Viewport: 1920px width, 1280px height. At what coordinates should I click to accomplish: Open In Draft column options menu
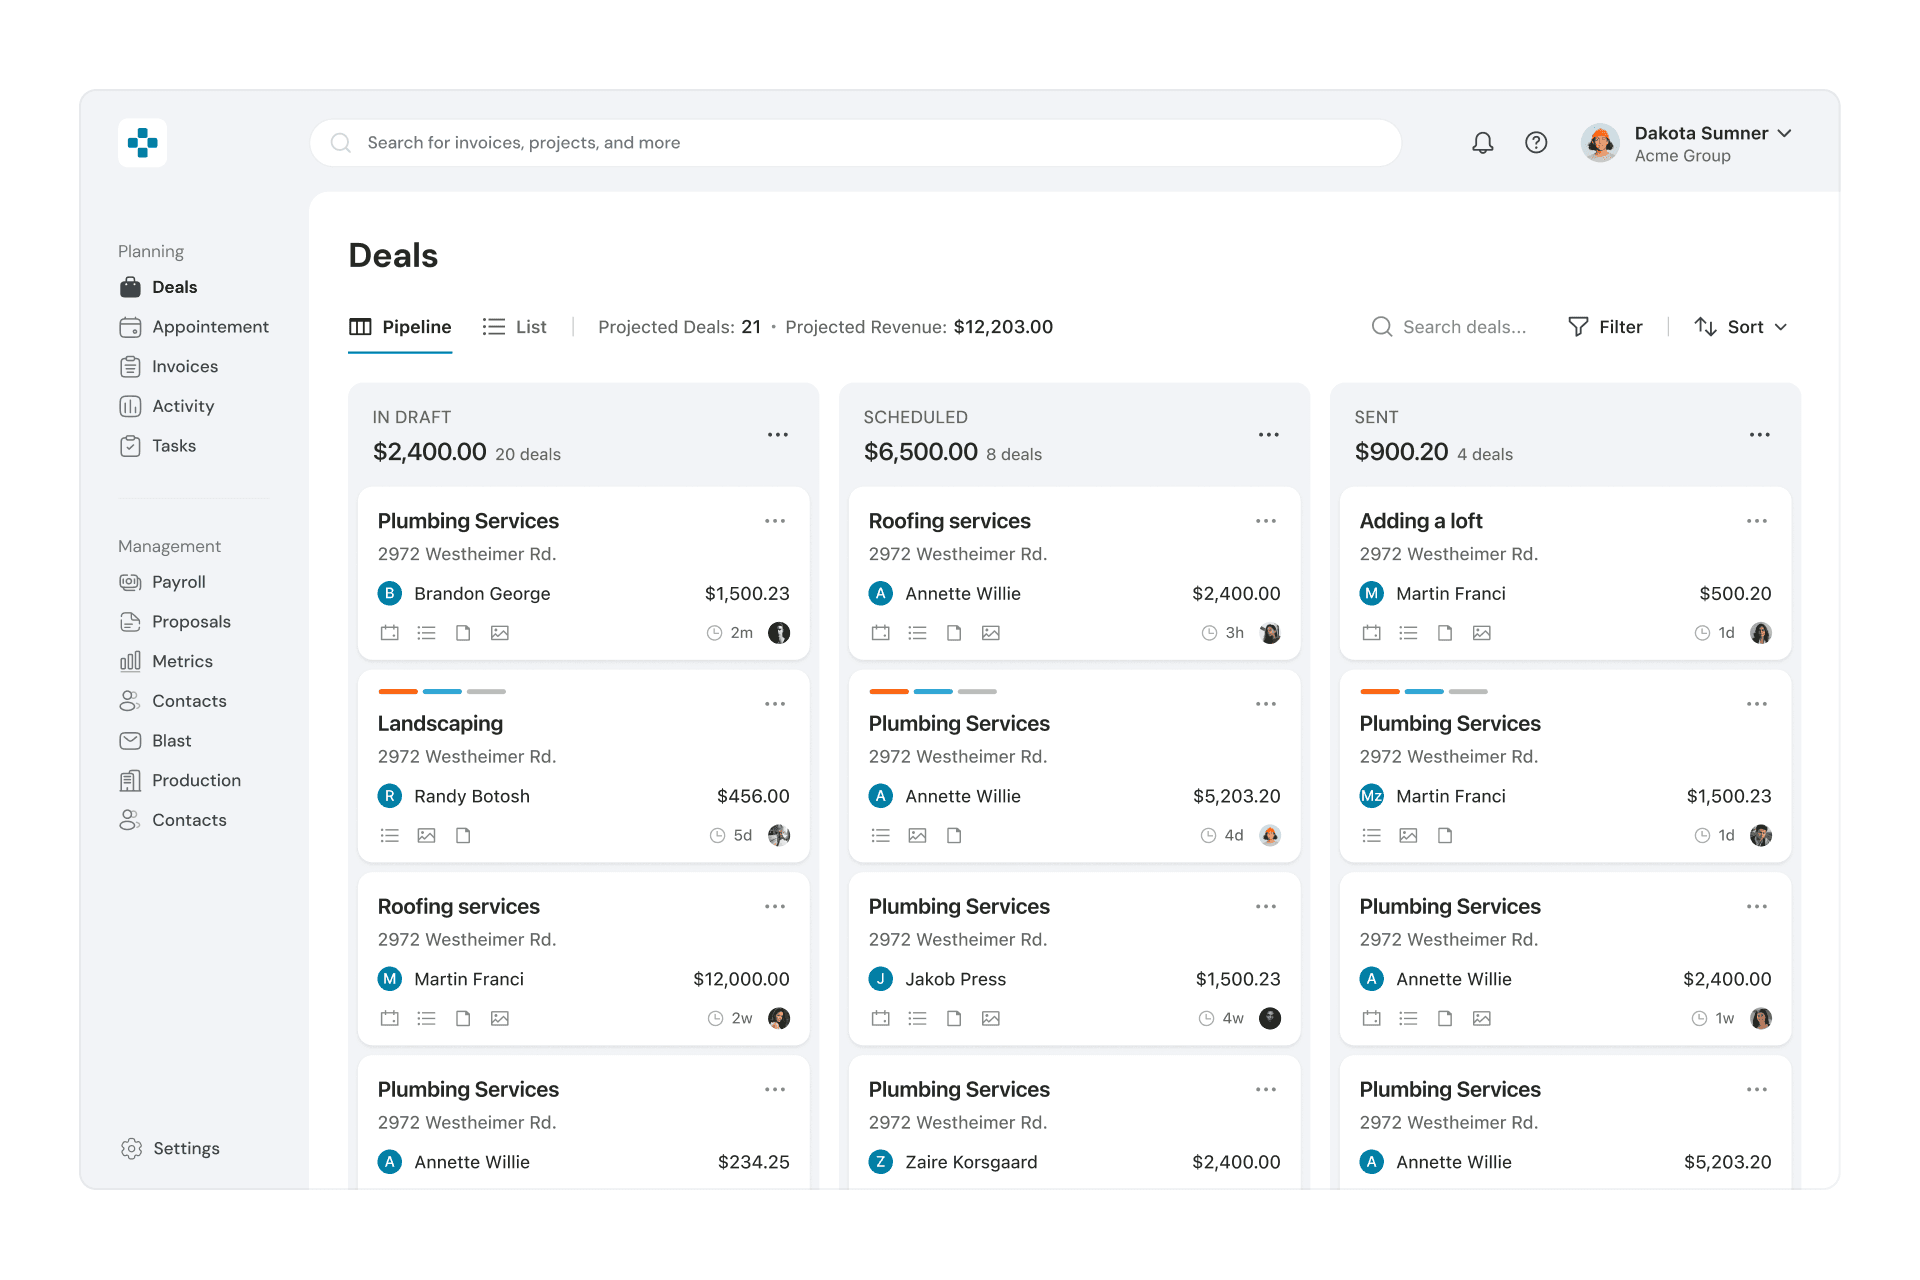[778, 435]
